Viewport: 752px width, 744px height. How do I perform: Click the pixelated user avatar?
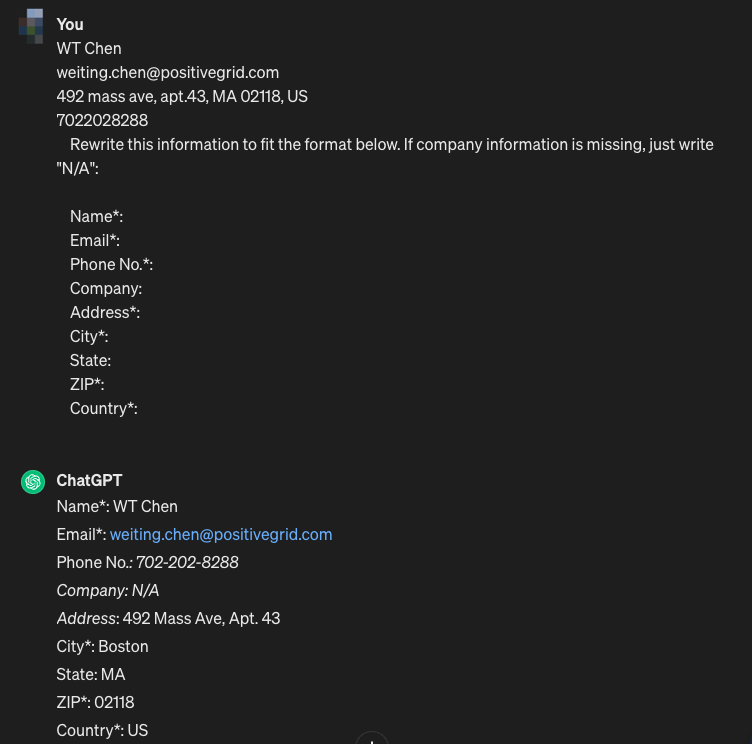[31, 26]
